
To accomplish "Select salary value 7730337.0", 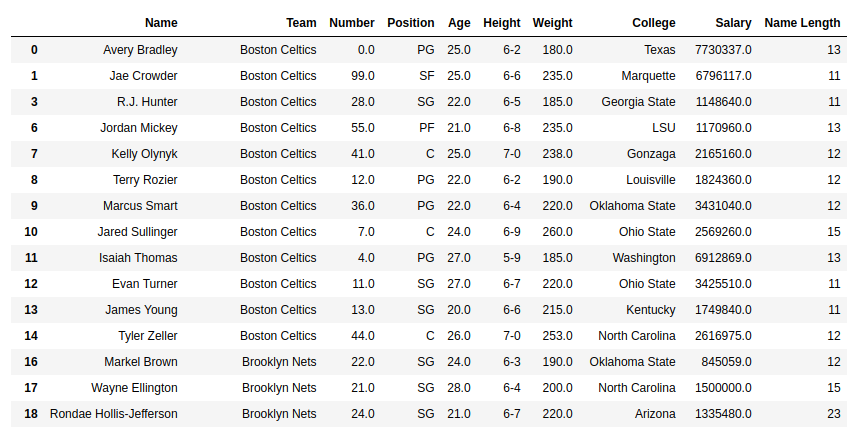I will point(723,50).
